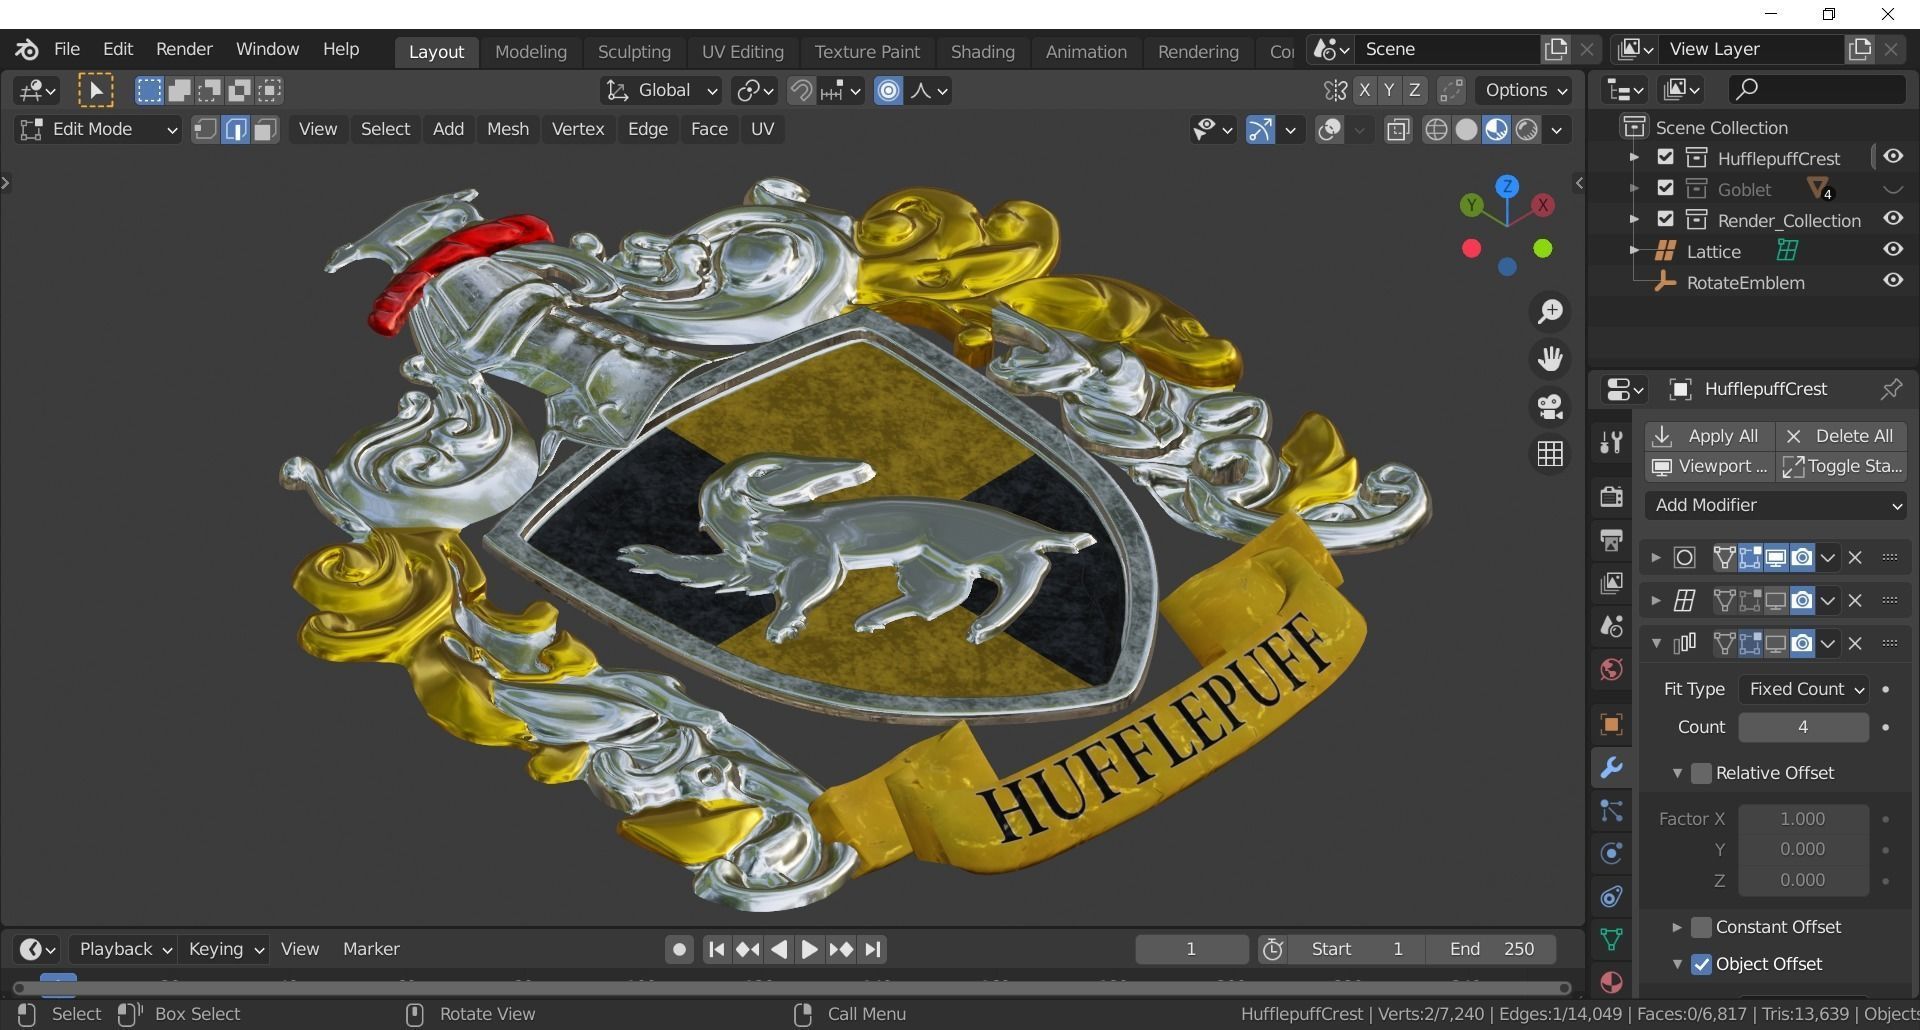Expand Constant Offset section
The height and width of the screenshot is (1030, 1920).
click(1677, 927)
